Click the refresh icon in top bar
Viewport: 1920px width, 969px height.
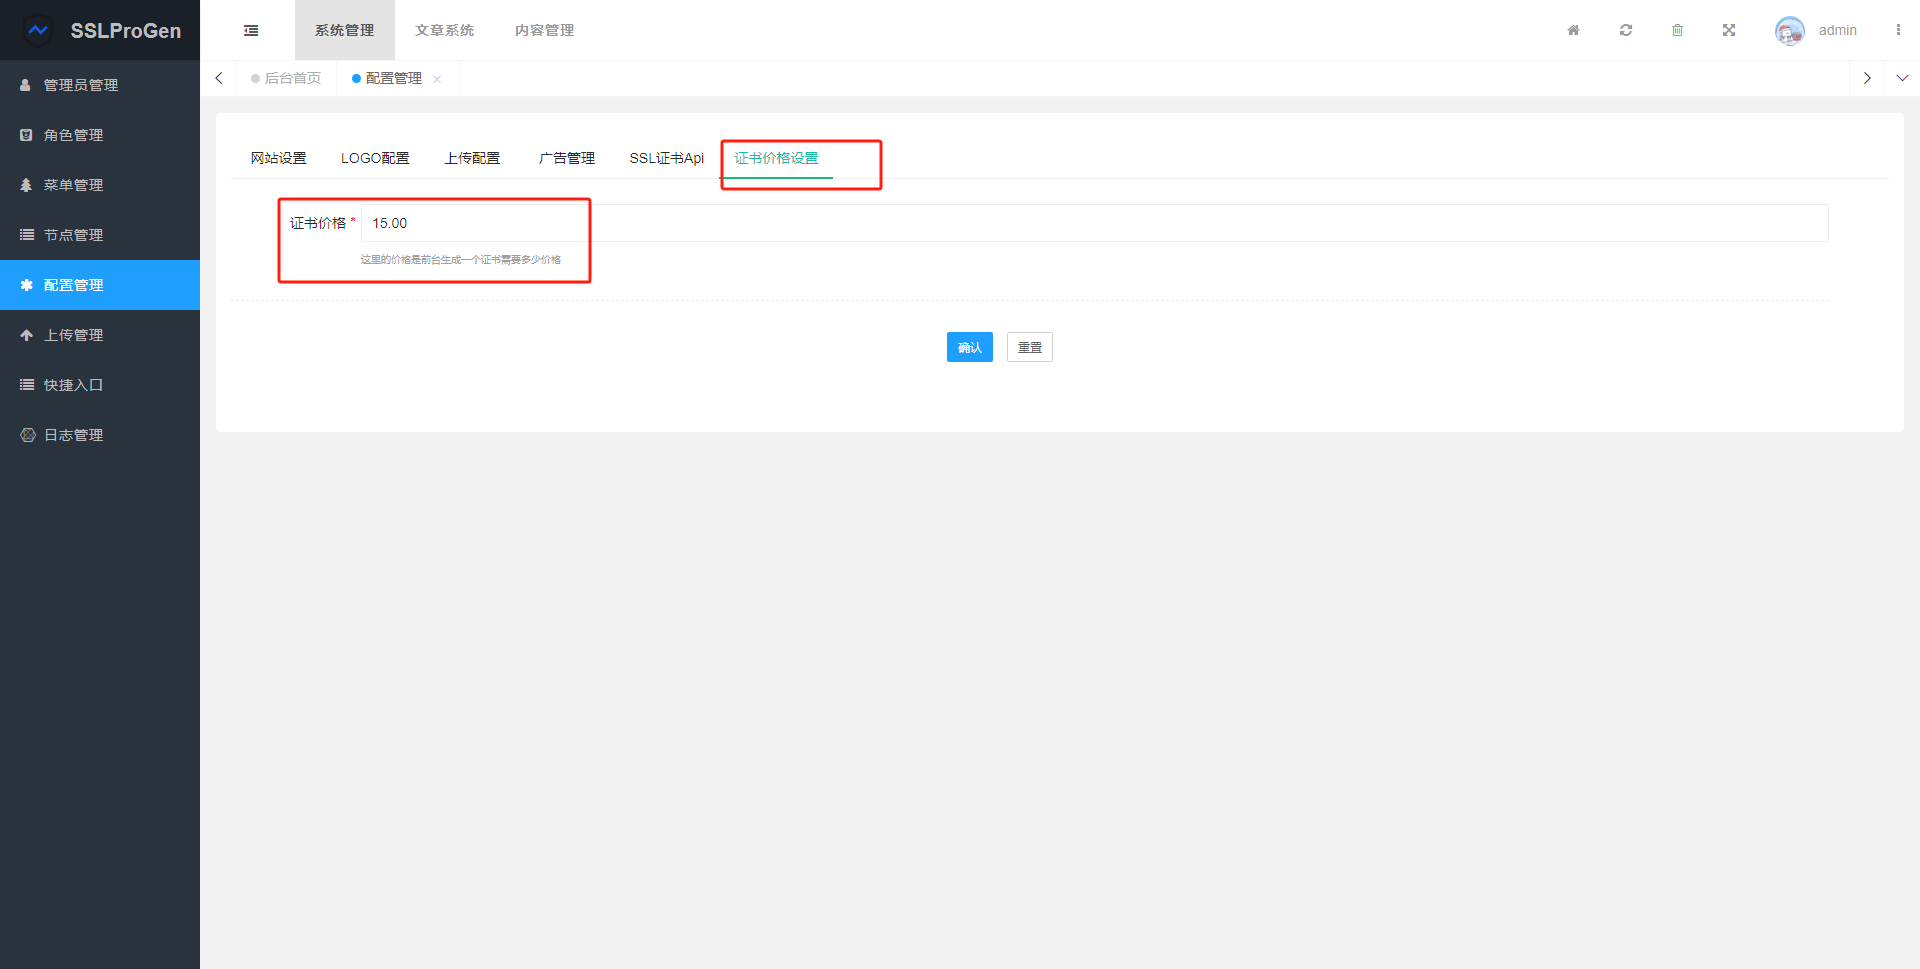pos(1626,30)
